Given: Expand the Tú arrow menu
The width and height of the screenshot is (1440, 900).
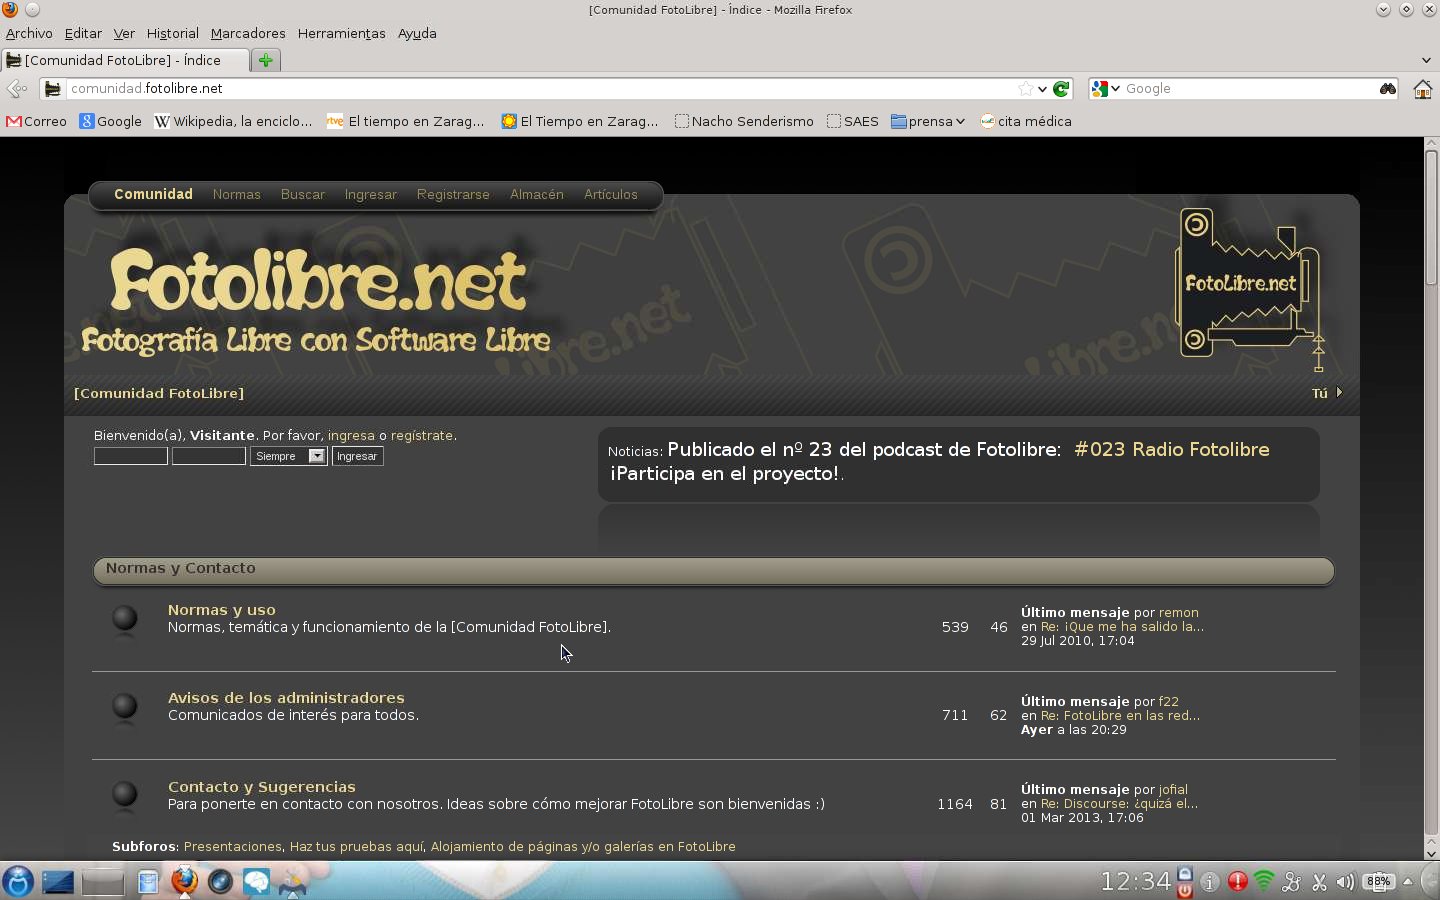Looking at the screenshot, I should tap(1339, 393).
